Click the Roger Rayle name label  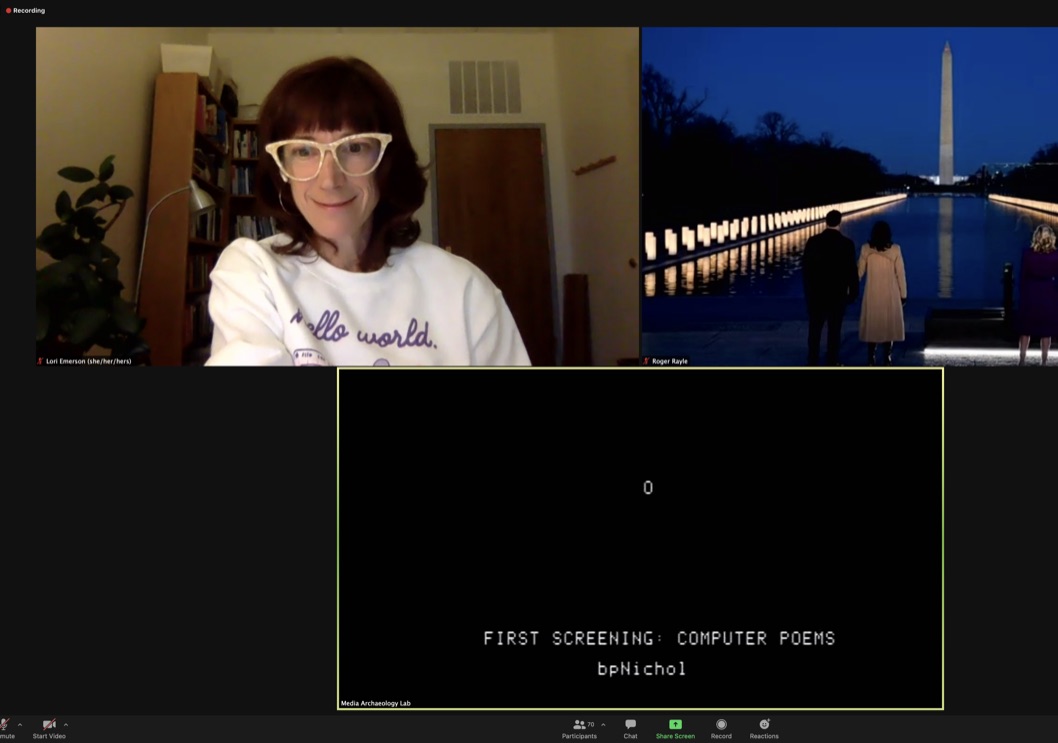(670, 361)
